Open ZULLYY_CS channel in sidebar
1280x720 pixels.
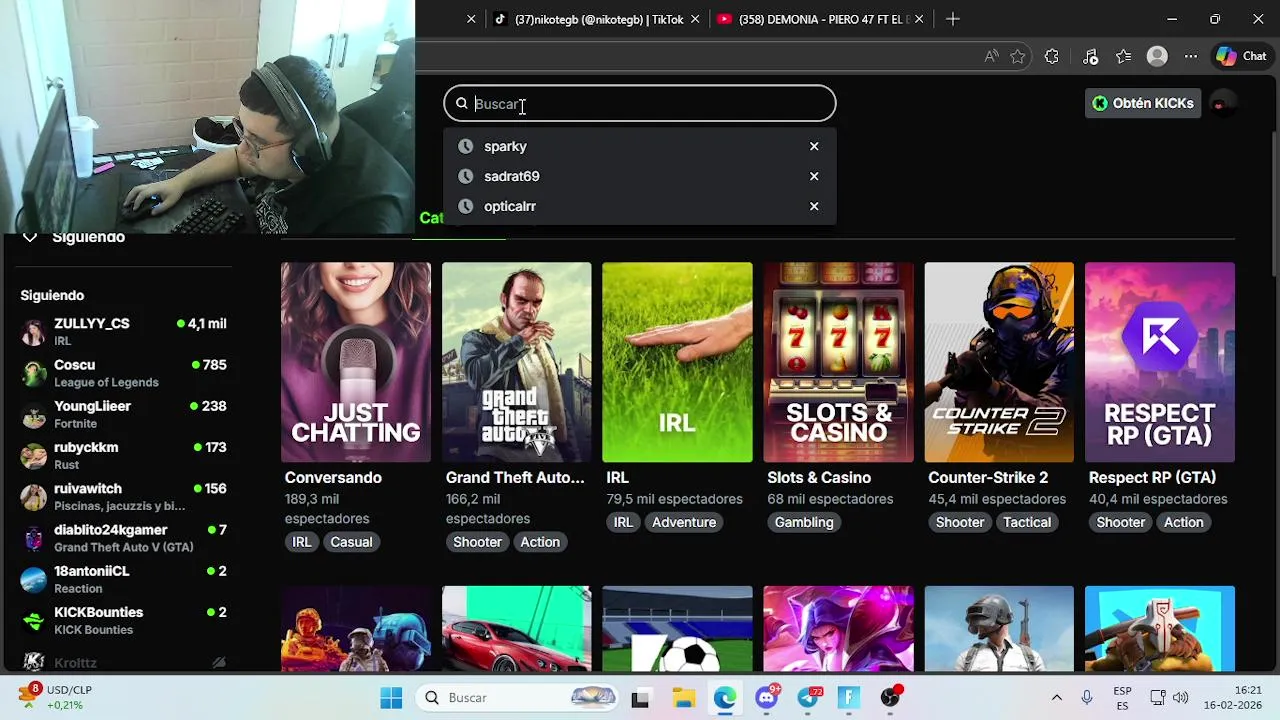[x=125, y=332]
